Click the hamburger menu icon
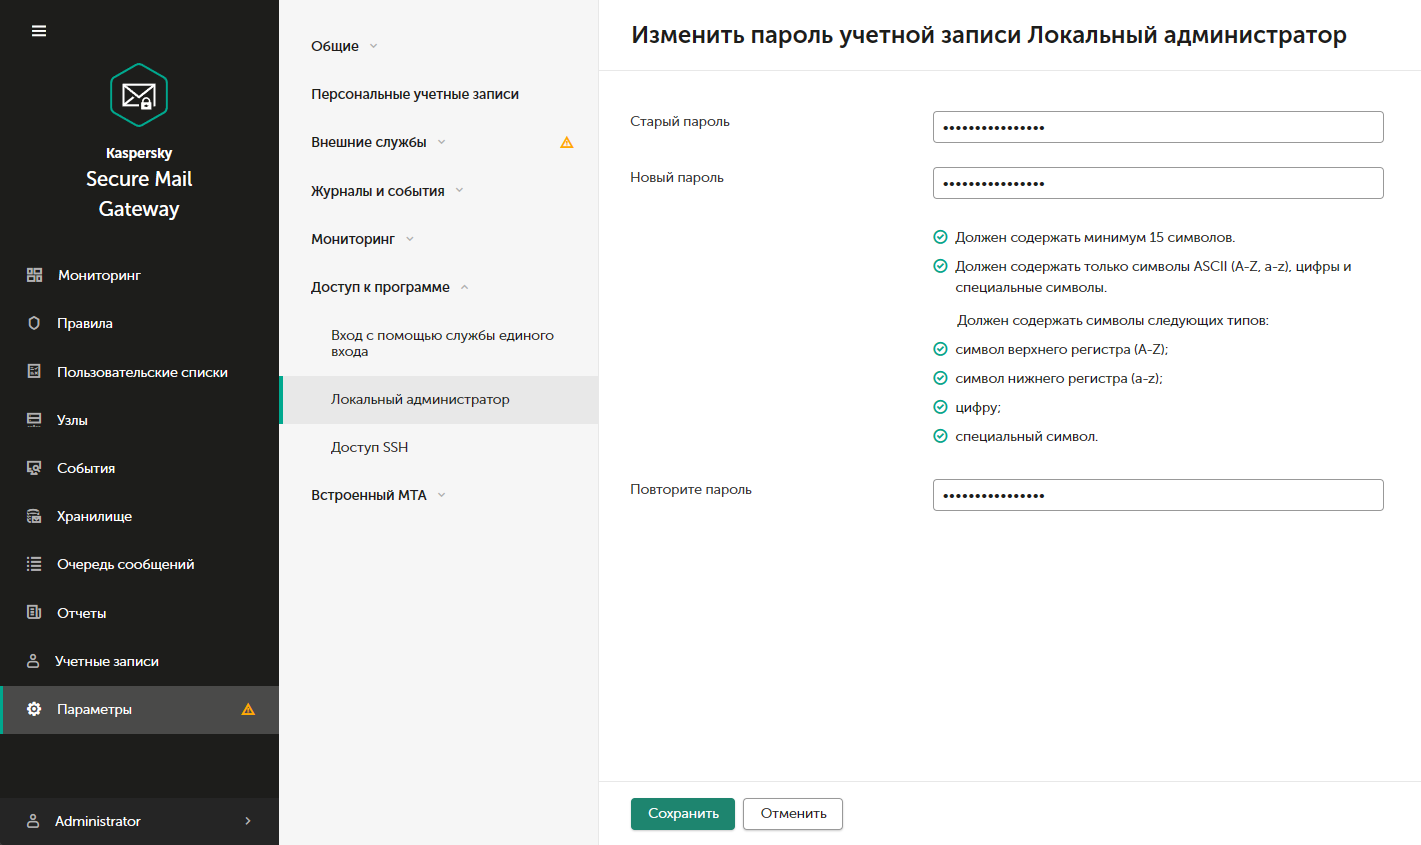The image size is (1421, 845). 39,31
